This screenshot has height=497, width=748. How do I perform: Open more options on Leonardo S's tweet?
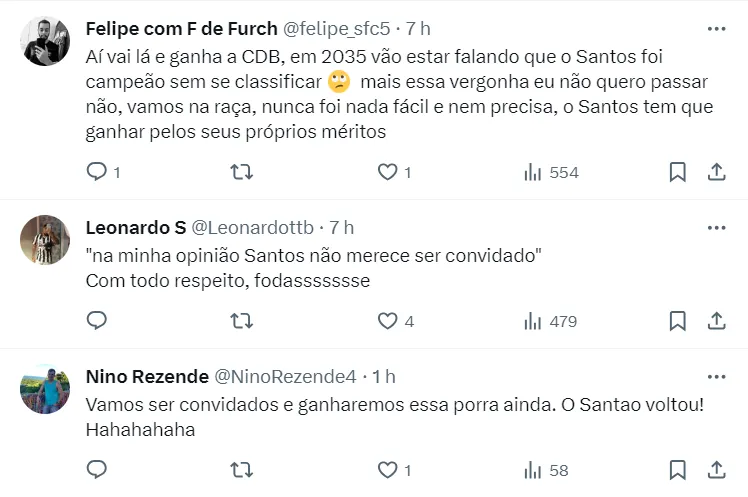point(716,227)
